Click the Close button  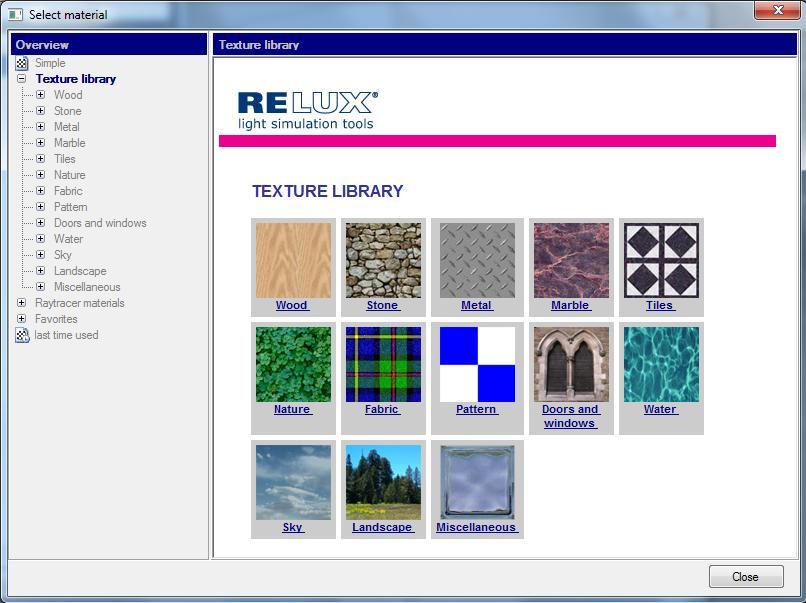point(746,577)
